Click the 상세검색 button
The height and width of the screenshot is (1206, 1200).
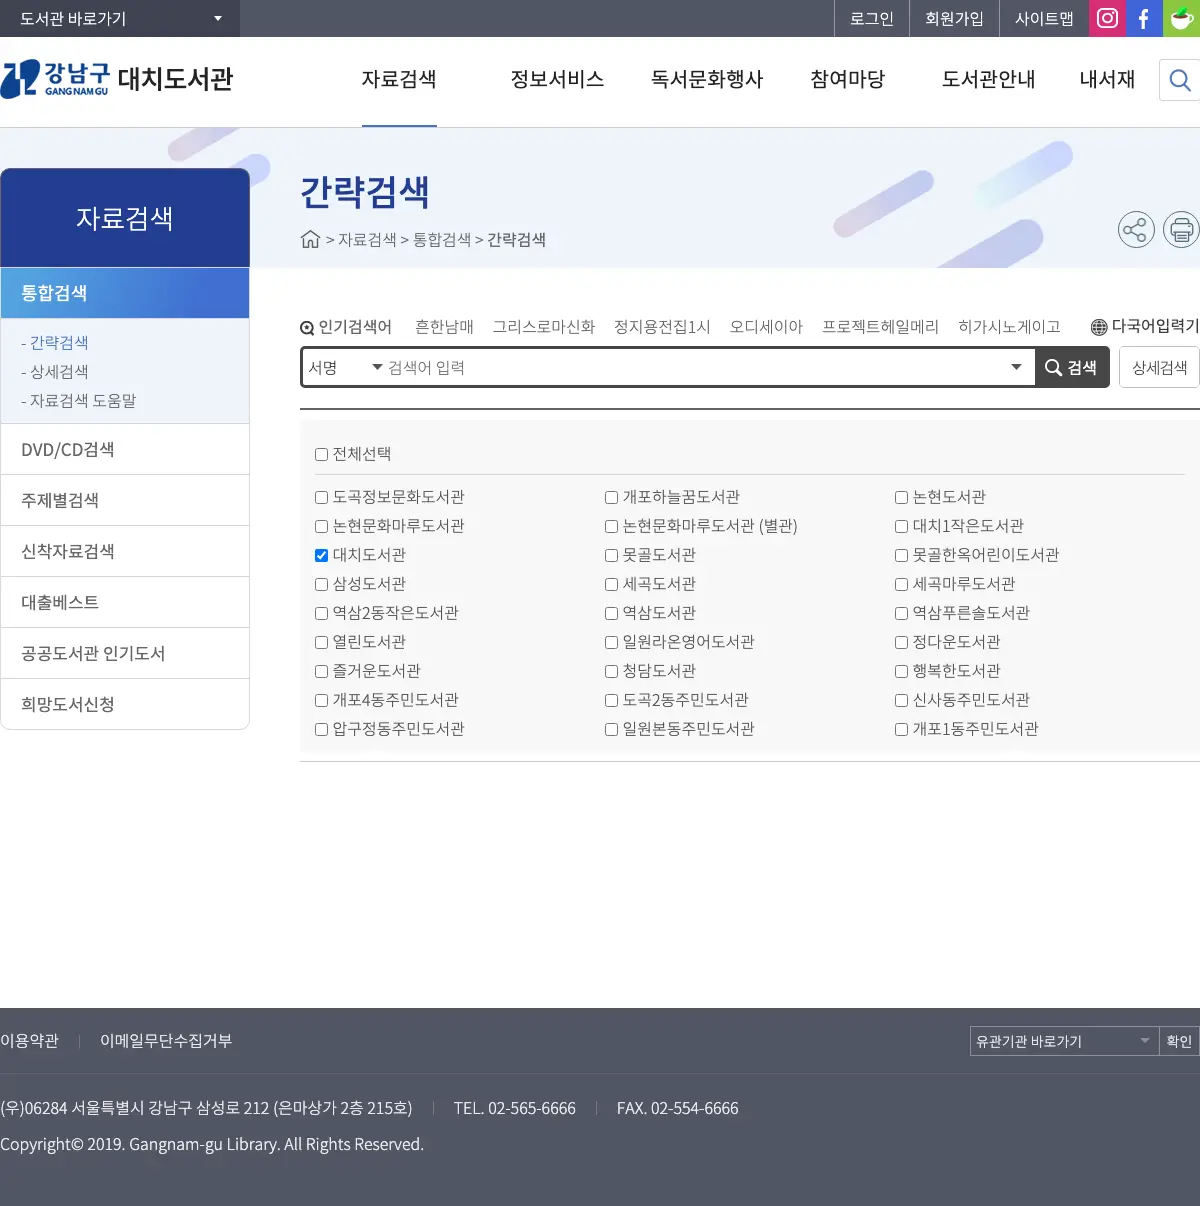(1159, 367)
